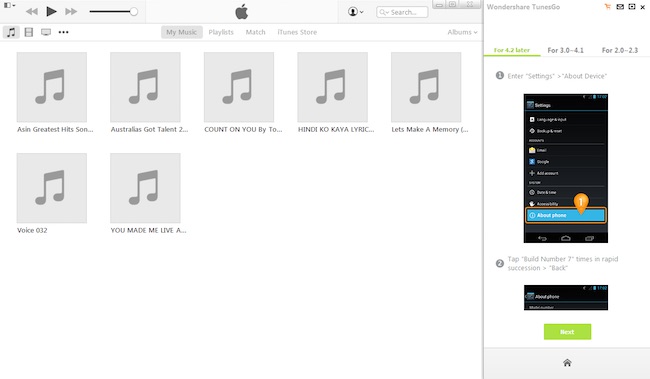Click the fast forward next track button
This screenshot has height=379, width=650.
(71, 12)
